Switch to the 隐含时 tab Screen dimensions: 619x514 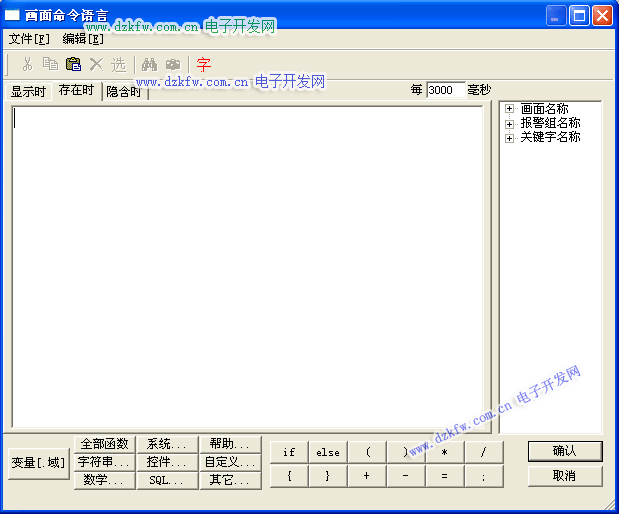pos(124,92)
